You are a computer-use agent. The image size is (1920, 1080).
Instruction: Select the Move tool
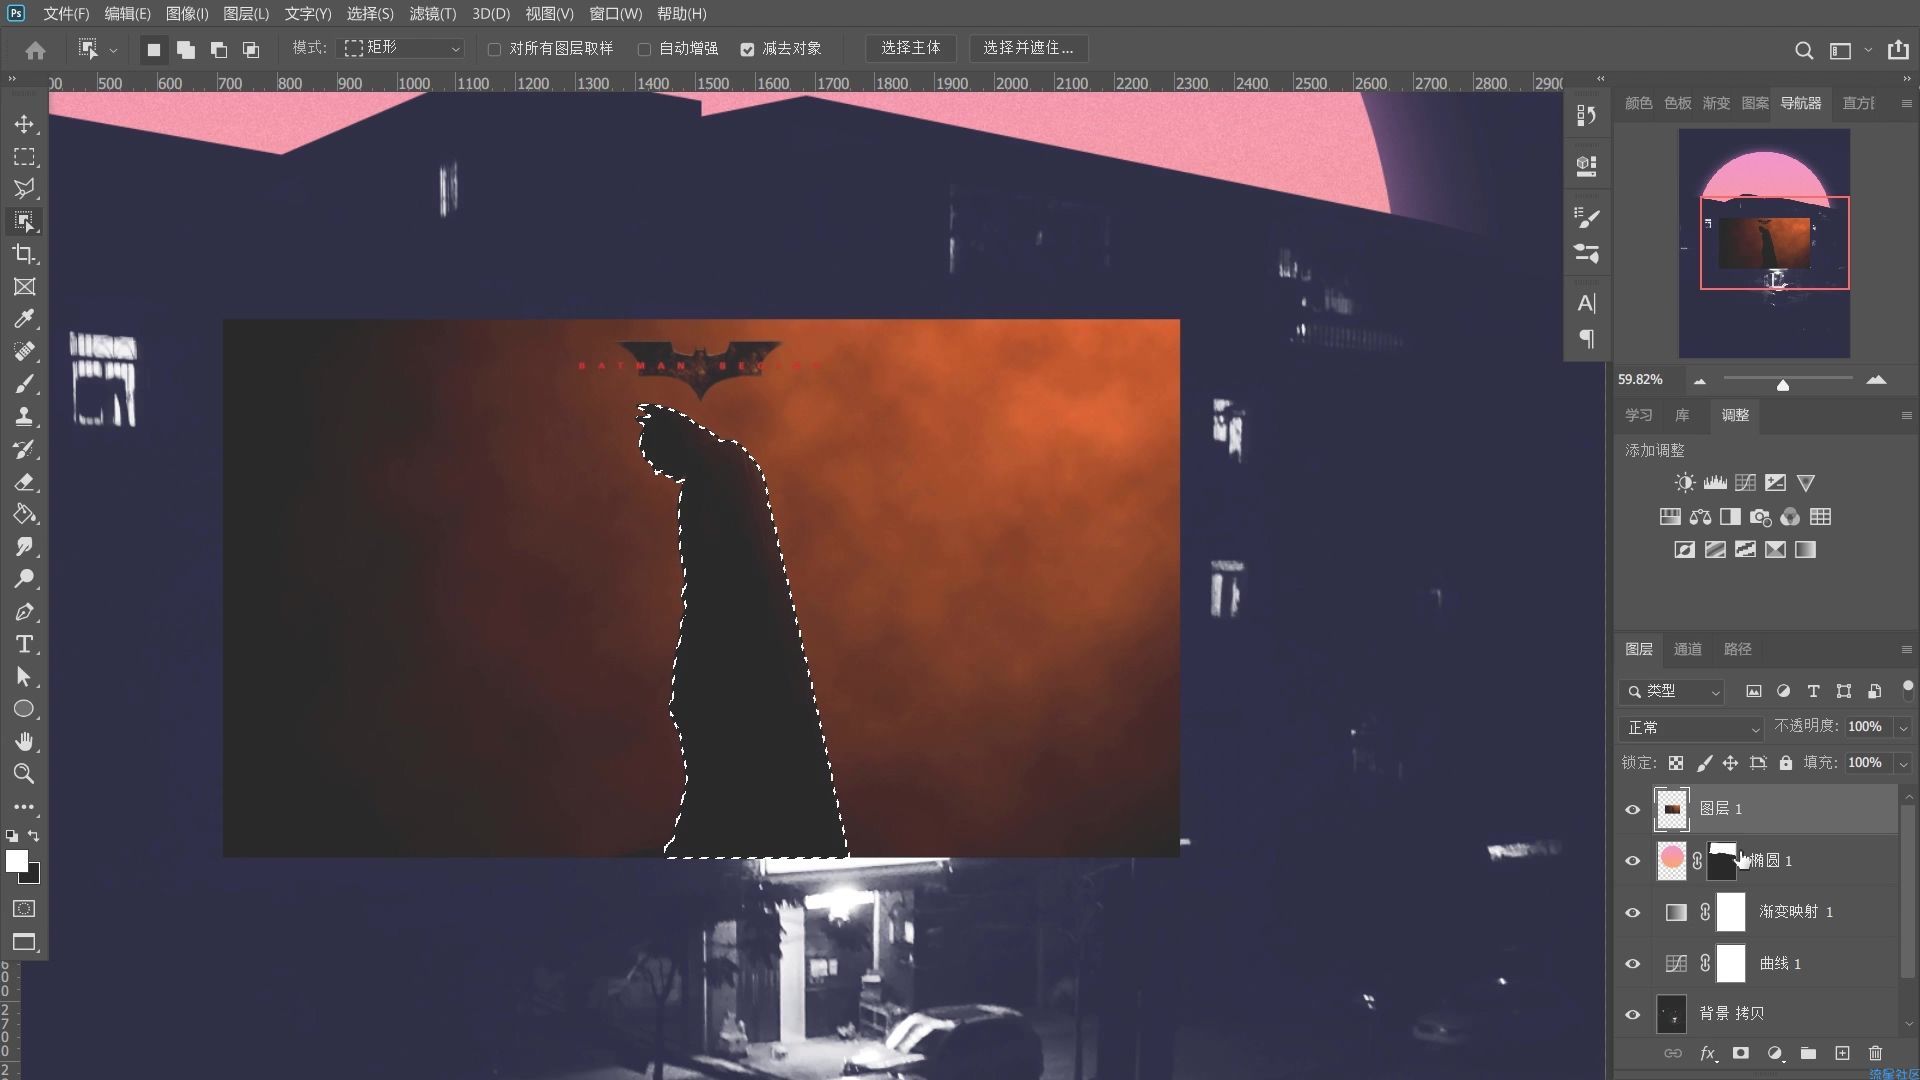pyautogui.click(x=24, y=124)
